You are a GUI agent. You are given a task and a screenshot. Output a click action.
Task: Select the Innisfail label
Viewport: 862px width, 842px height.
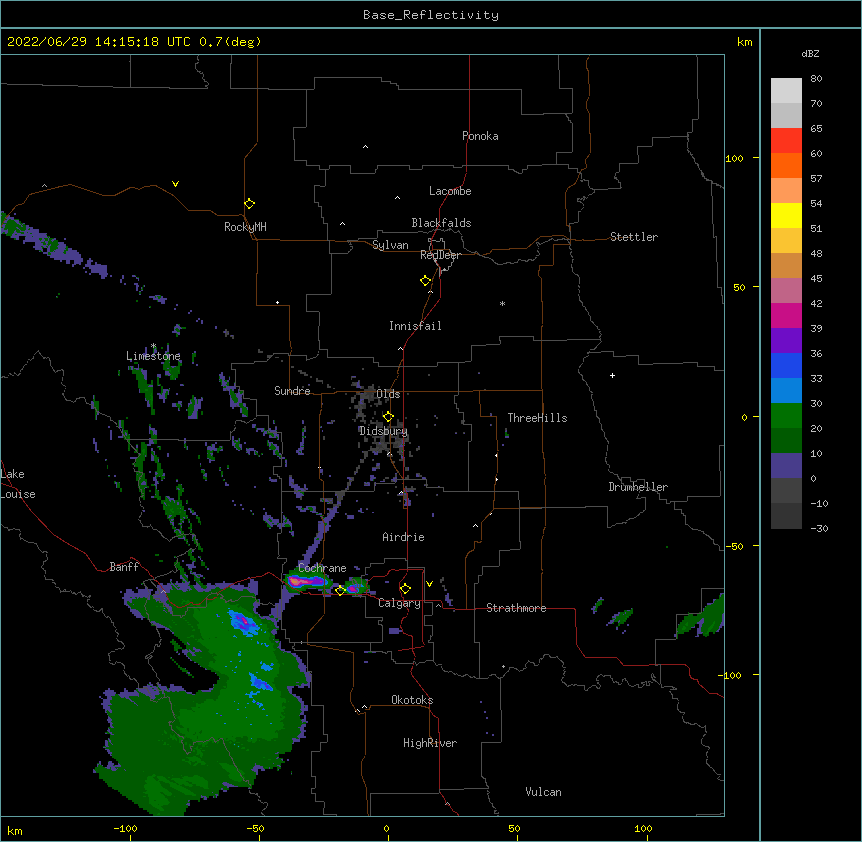[x=415, y=326]
